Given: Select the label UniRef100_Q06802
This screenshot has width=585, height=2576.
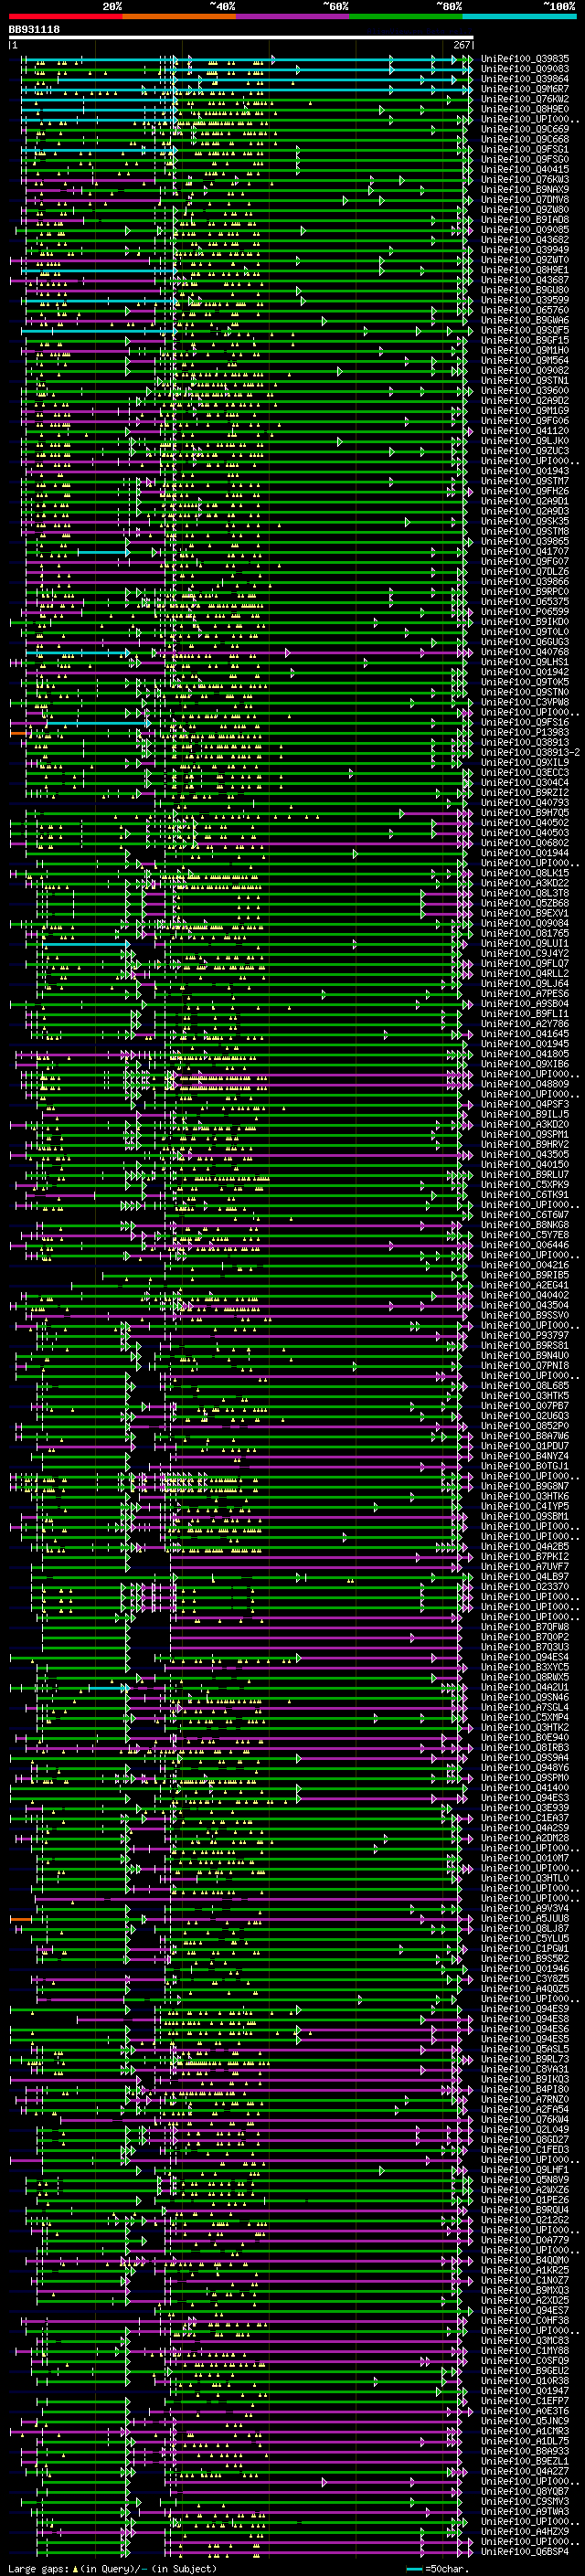Looking at the screenshot, I should pyautogui.click(x=525, y=842).
